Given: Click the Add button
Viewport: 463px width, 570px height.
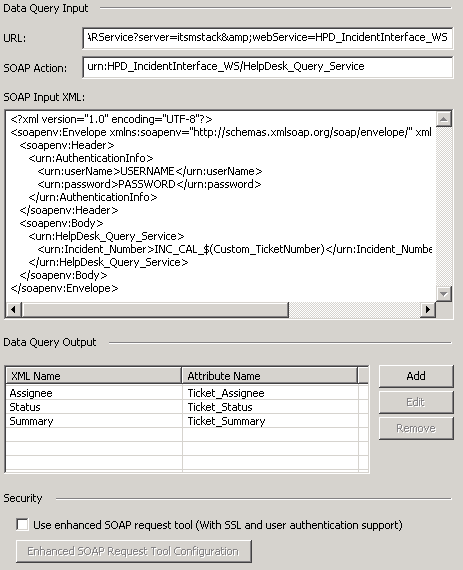Looking at the screenshot, I should pyautogui.click(x=416, y=376).
